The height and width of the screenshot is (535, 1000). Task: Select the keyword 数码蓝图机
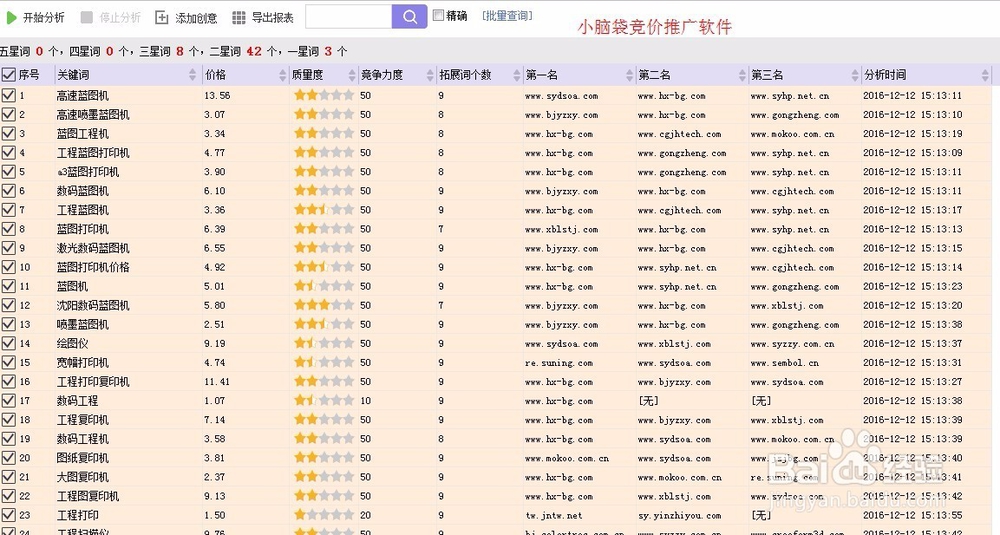(82, 191)
